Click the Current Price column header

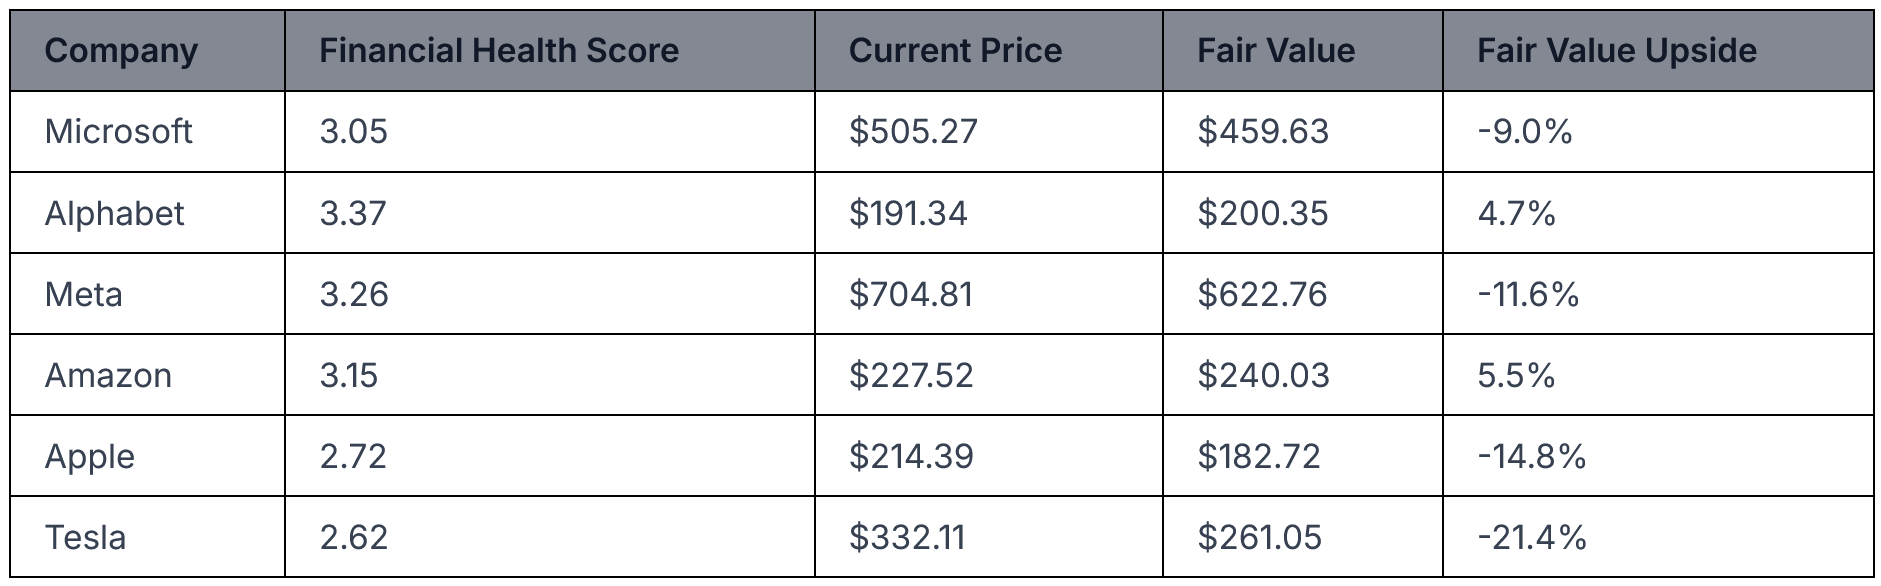tap(955, 51)
